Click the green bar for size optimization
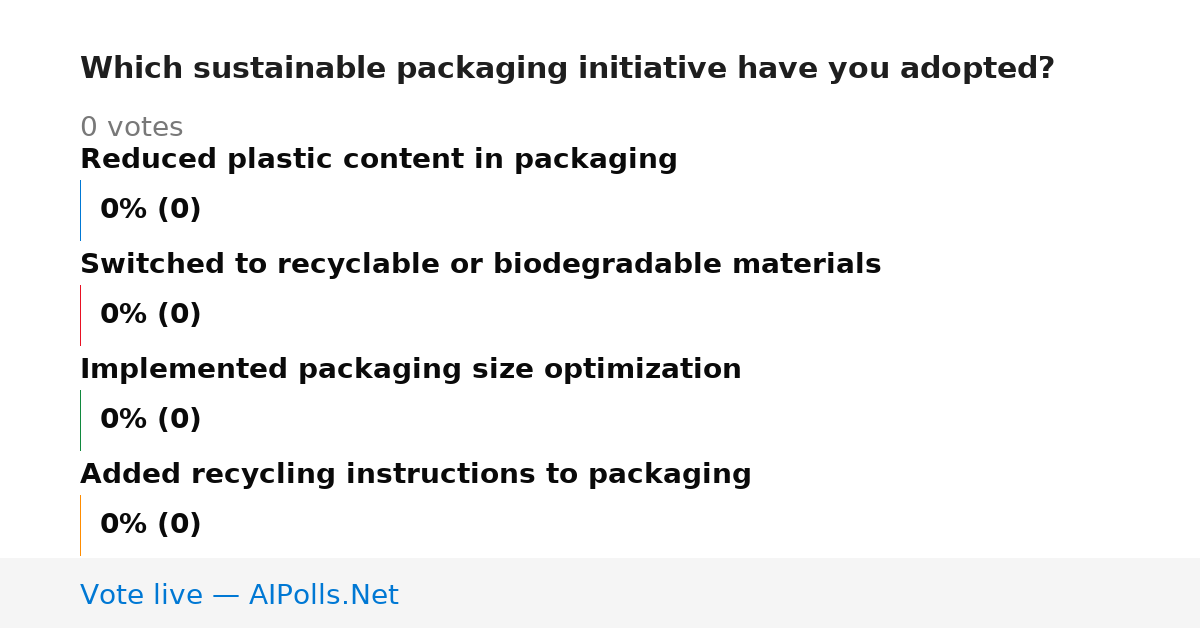 tap(80, 420)
